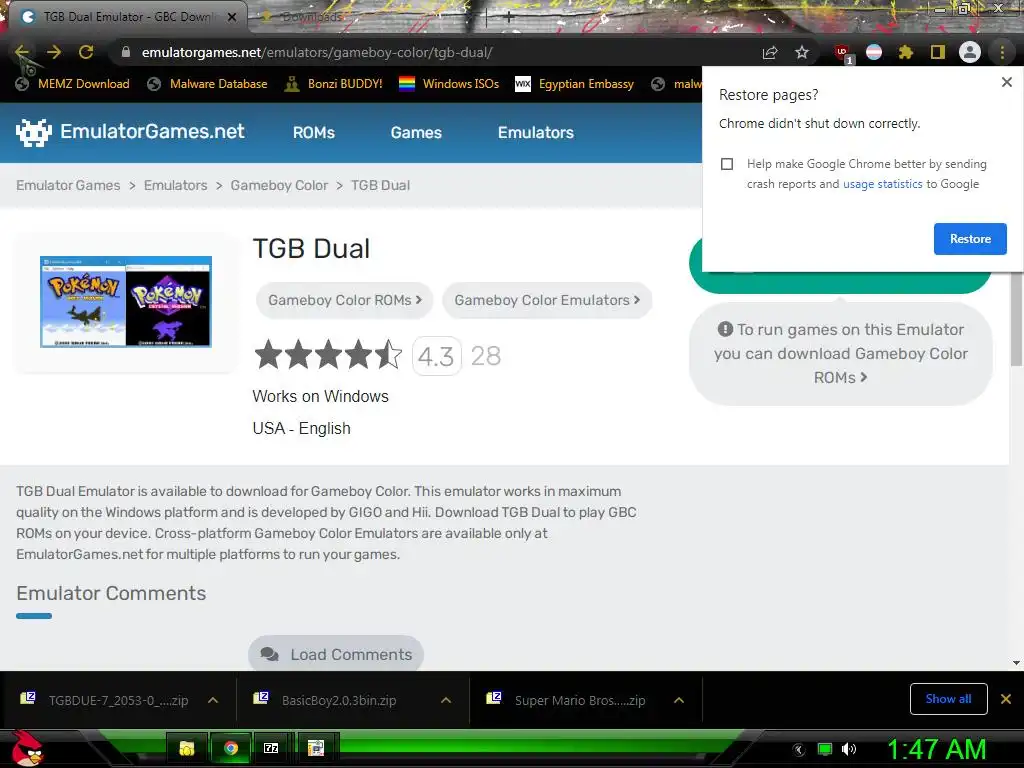Click the Chrome taskbar icon
The image size is (1024, 768).
(231, 748)
